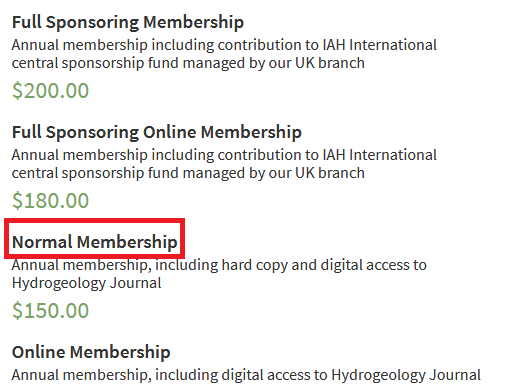Screen dimensions: 523x384
Task: Click 'hard copy' in Normal Membership description
Action: pyautogui.click(x=254, y=265)
